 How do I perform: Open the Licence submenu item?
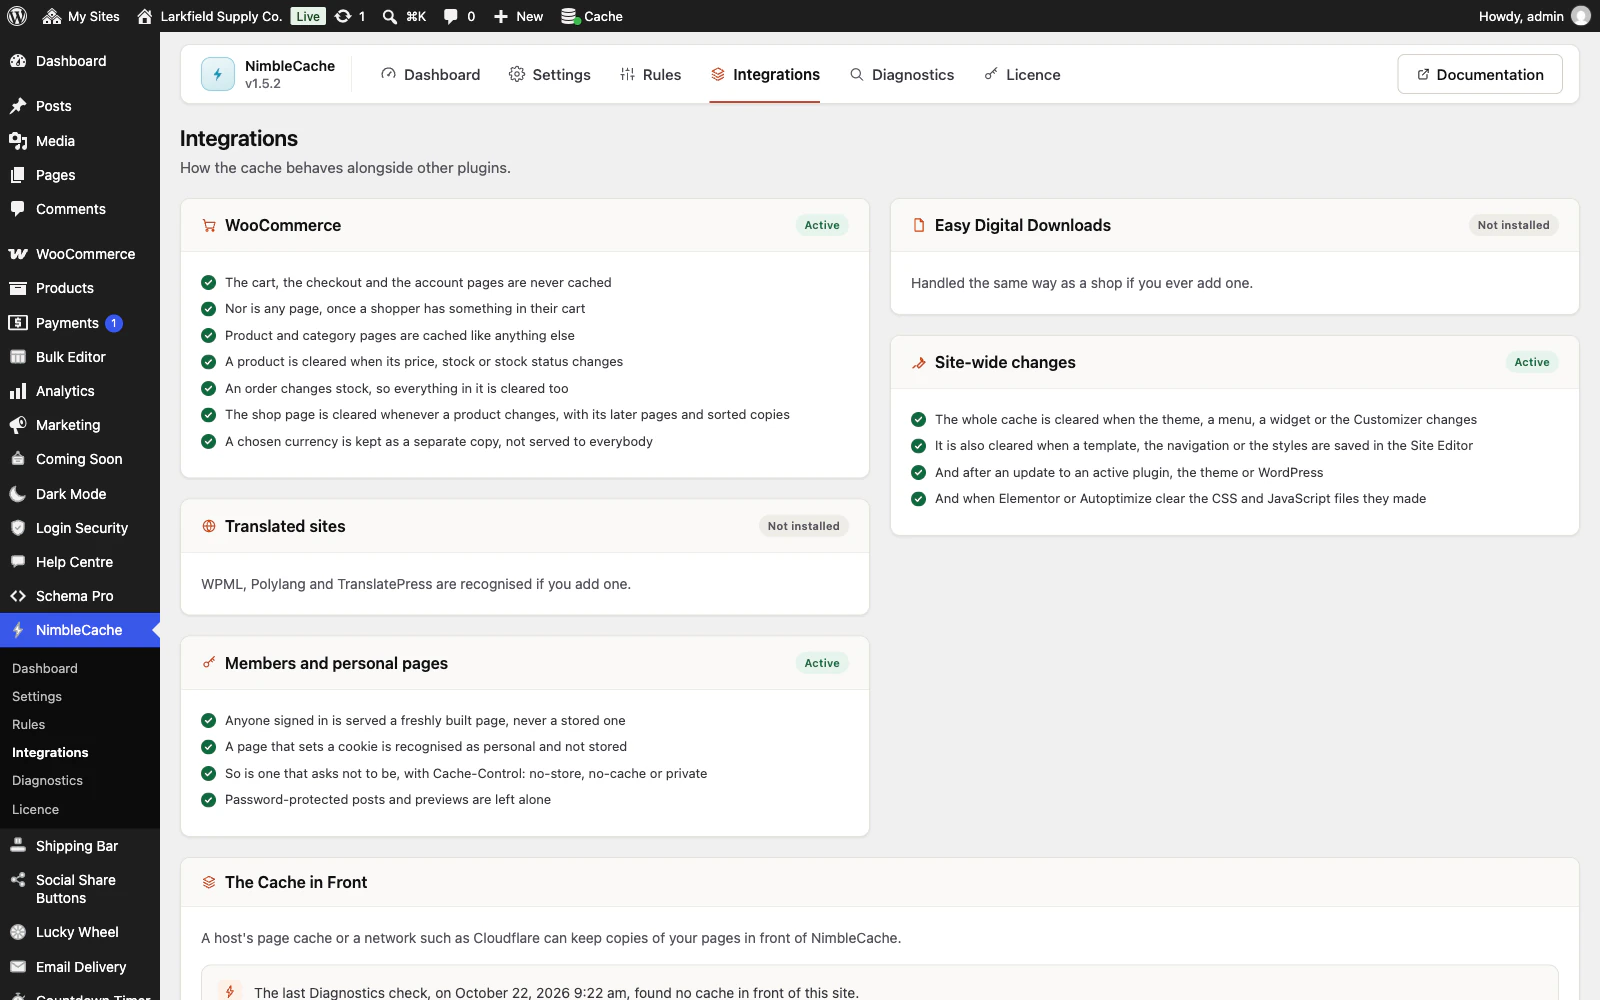click(x=80, y=810)
